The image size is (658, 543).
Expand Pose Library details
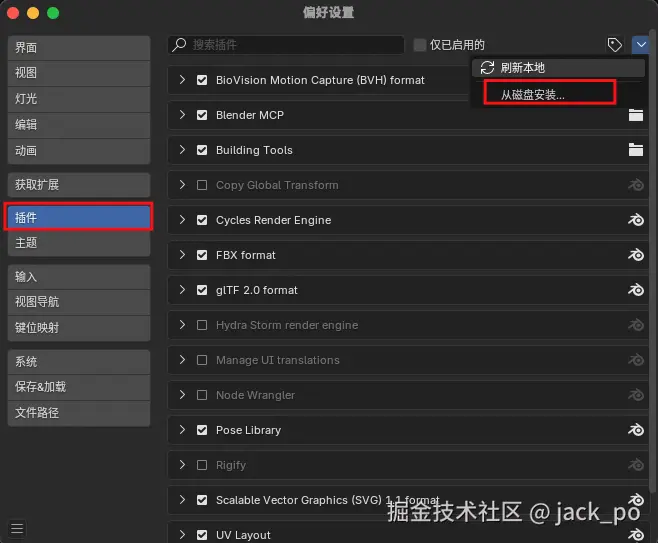pos(182,429)
